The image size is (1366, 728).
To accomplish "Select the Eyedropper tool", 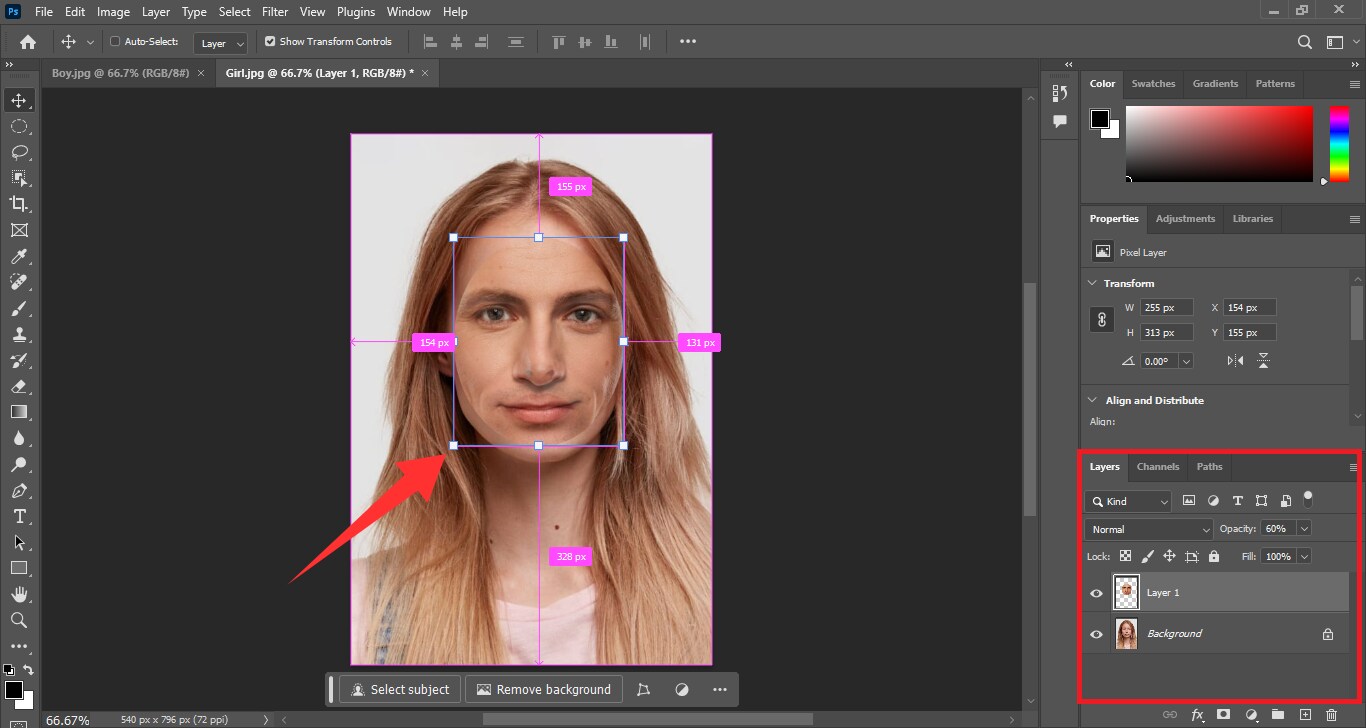I will click(19, 256).
